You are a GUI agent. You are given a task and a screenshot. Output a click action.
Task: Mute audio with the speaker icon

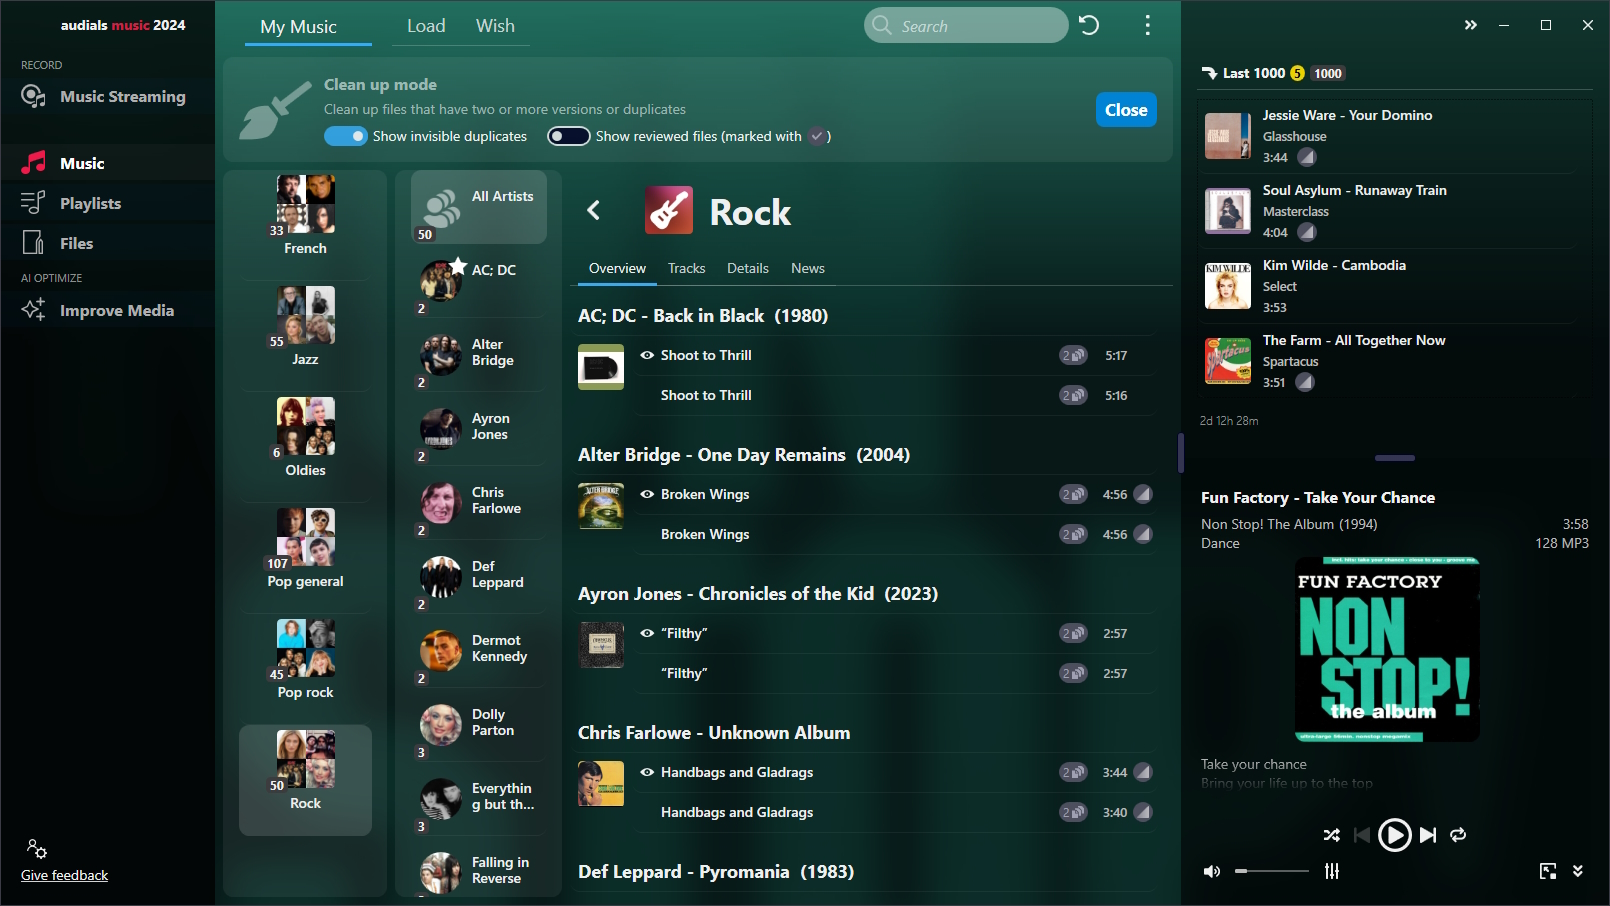point(1212,871)
